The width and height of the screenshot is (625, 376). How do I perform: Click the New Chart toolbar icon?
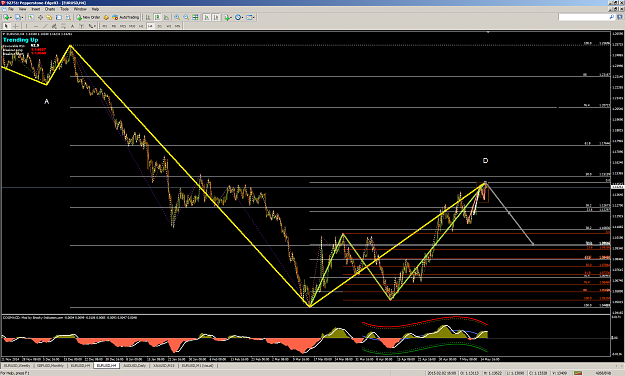(x=7, y=17)
